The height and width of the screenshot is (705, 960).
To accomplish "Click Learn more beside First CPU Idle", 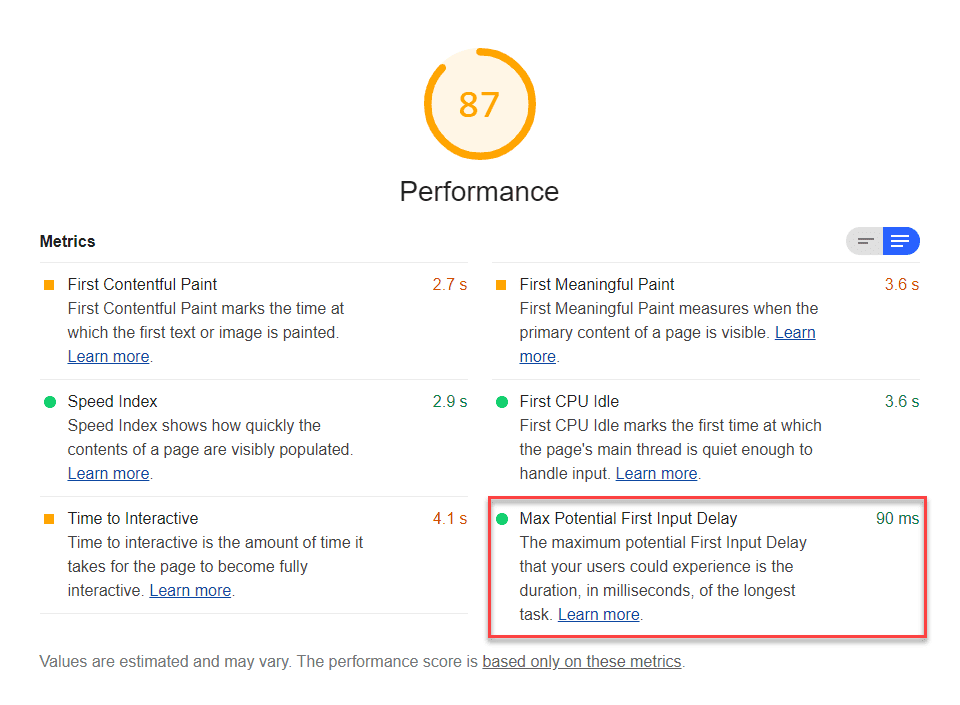I will point(656,473).
